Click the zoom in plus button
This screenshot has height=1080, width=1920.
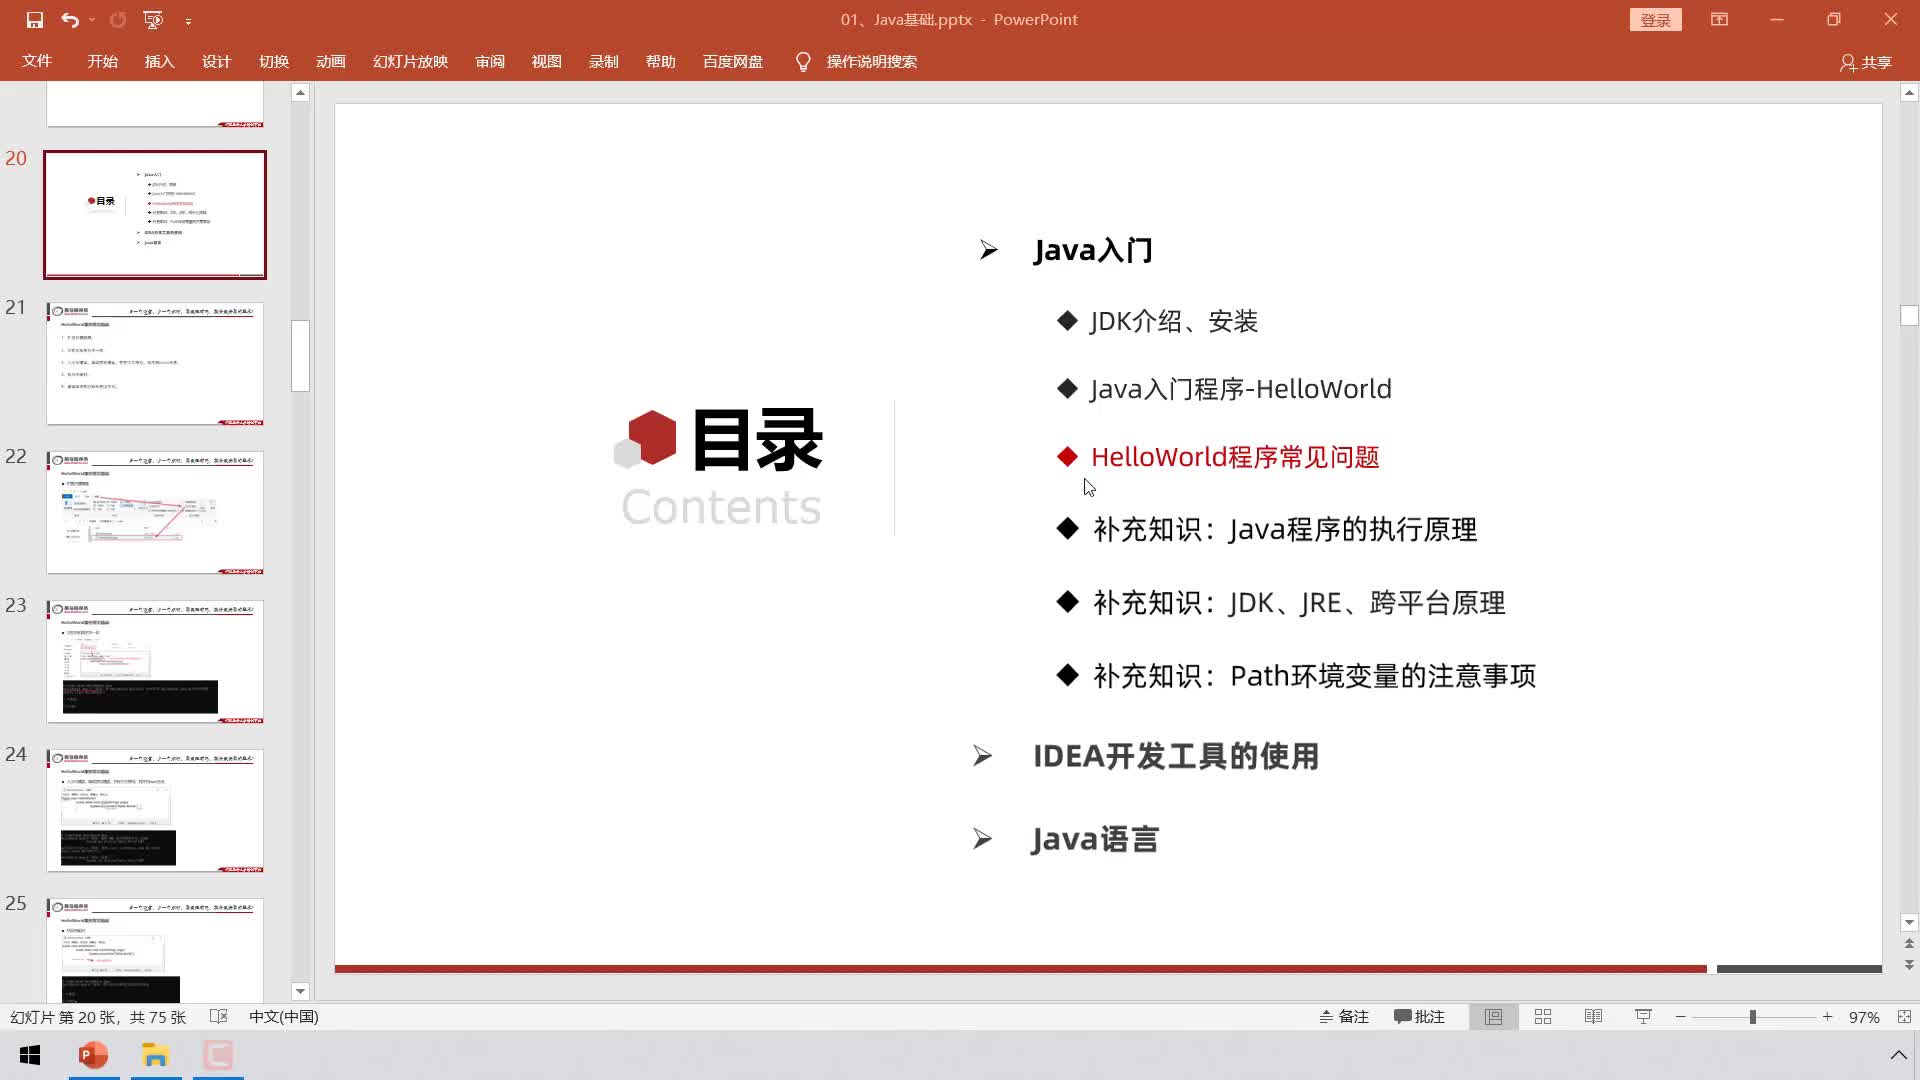pyautogui.click(x=1827, y=1017)
